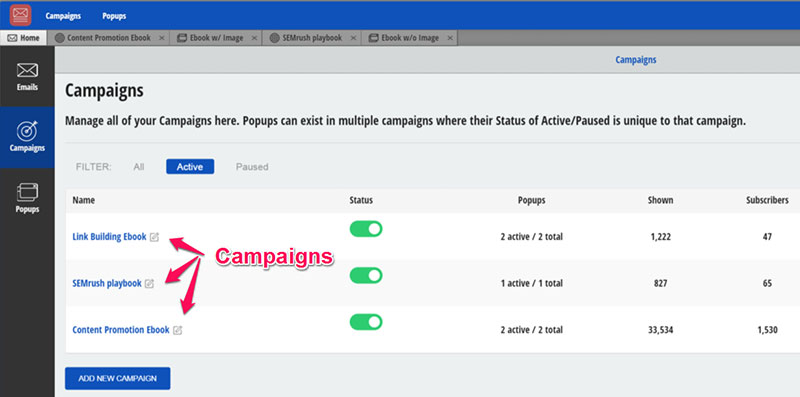The height and width of the screenshot is (397, 800).
Task: Click the popups count for Content Promotion Ebook
Action: (532, 330)
